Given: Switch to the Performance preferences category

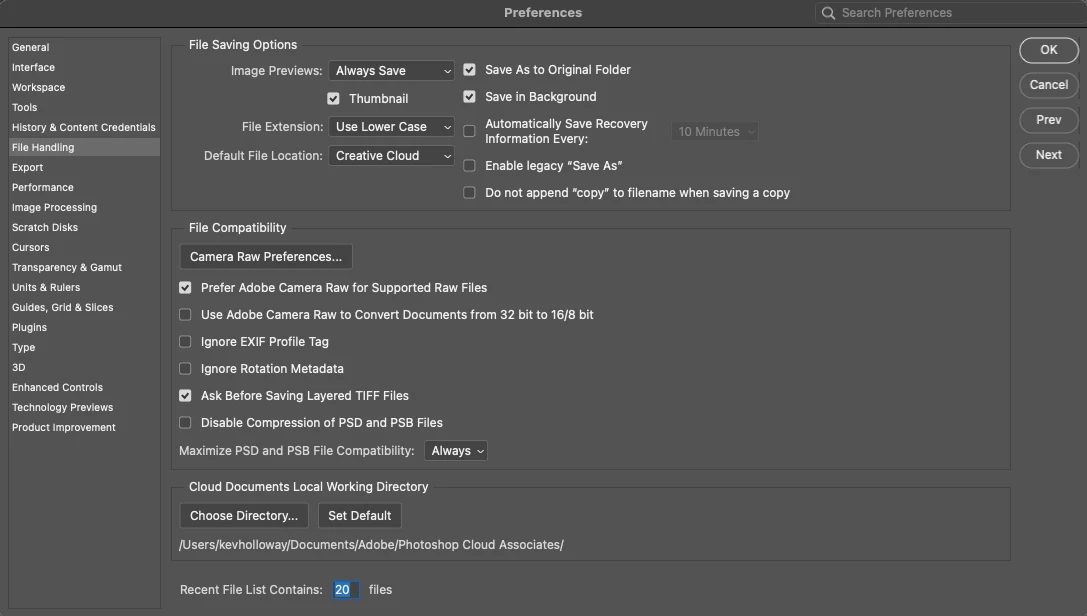Looking at the screenshot, I should [43, 187].
